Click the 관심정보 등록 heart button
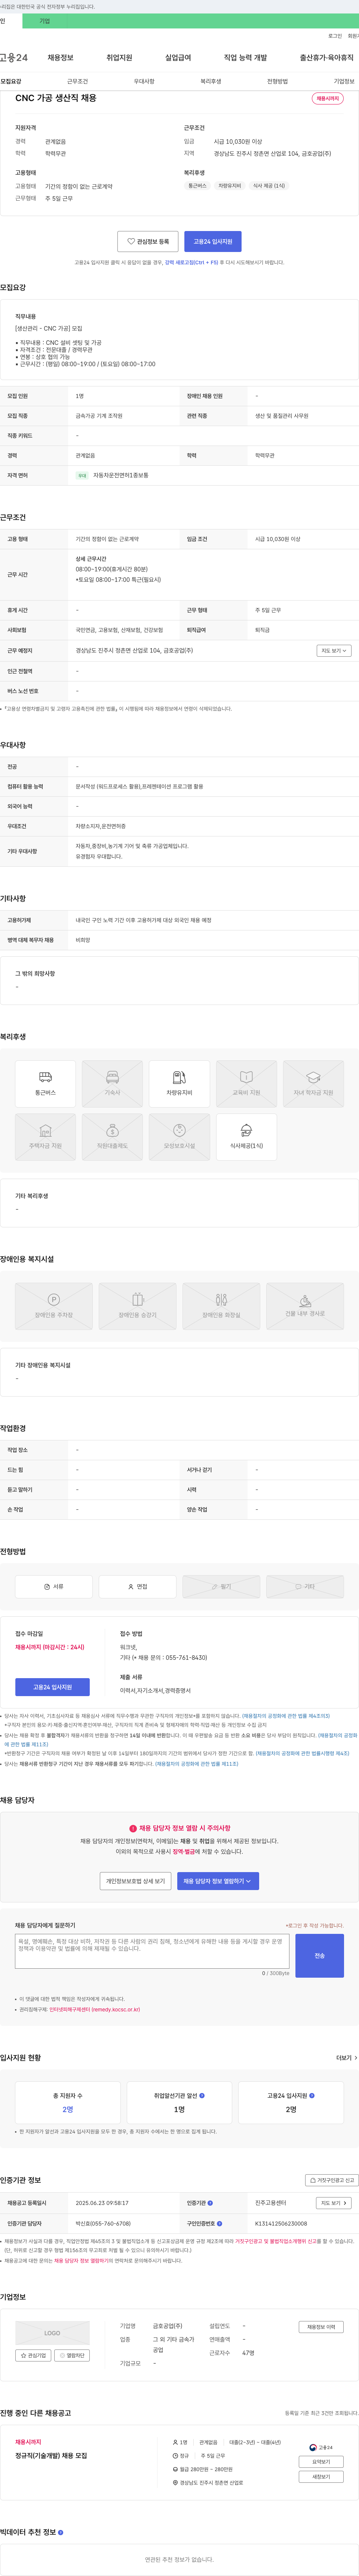The height and width of the screenshot is (2576, 359). click(148, 241)
